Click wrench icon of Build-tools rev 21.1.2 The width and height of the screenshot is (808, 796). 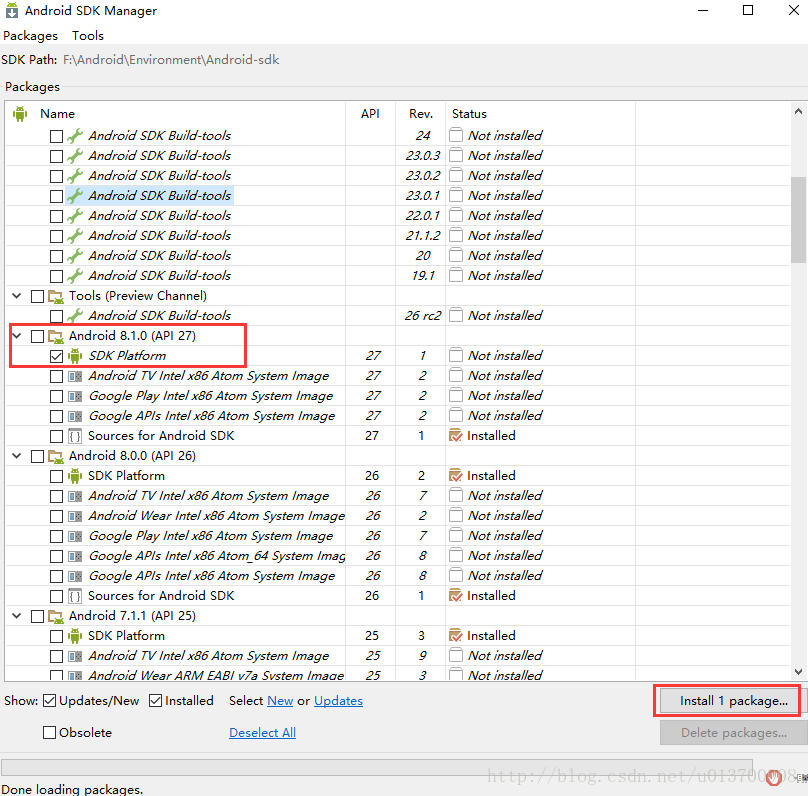pos(75,235)
